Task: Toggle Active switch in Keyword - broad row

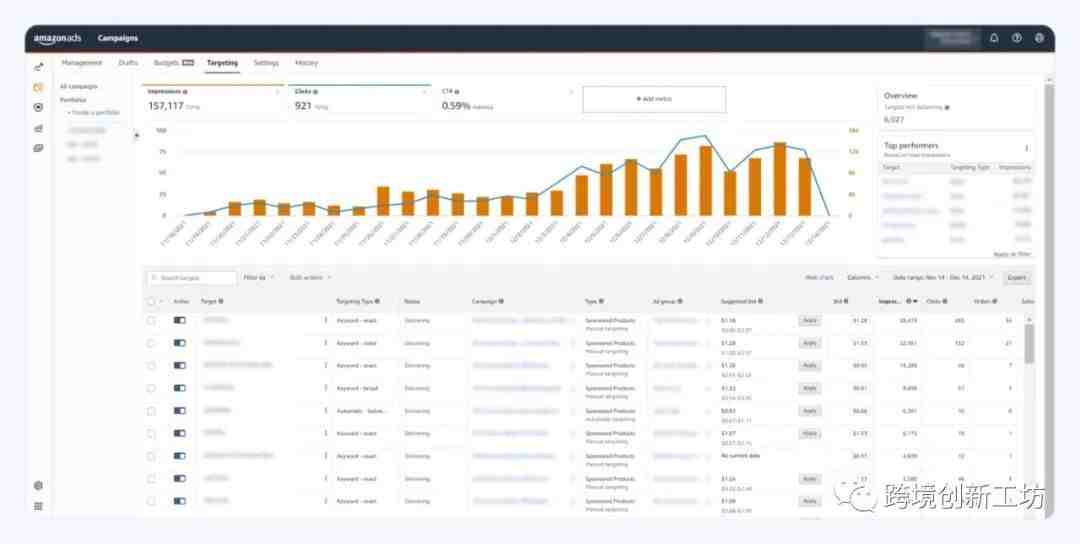Action: click(180, 388)
